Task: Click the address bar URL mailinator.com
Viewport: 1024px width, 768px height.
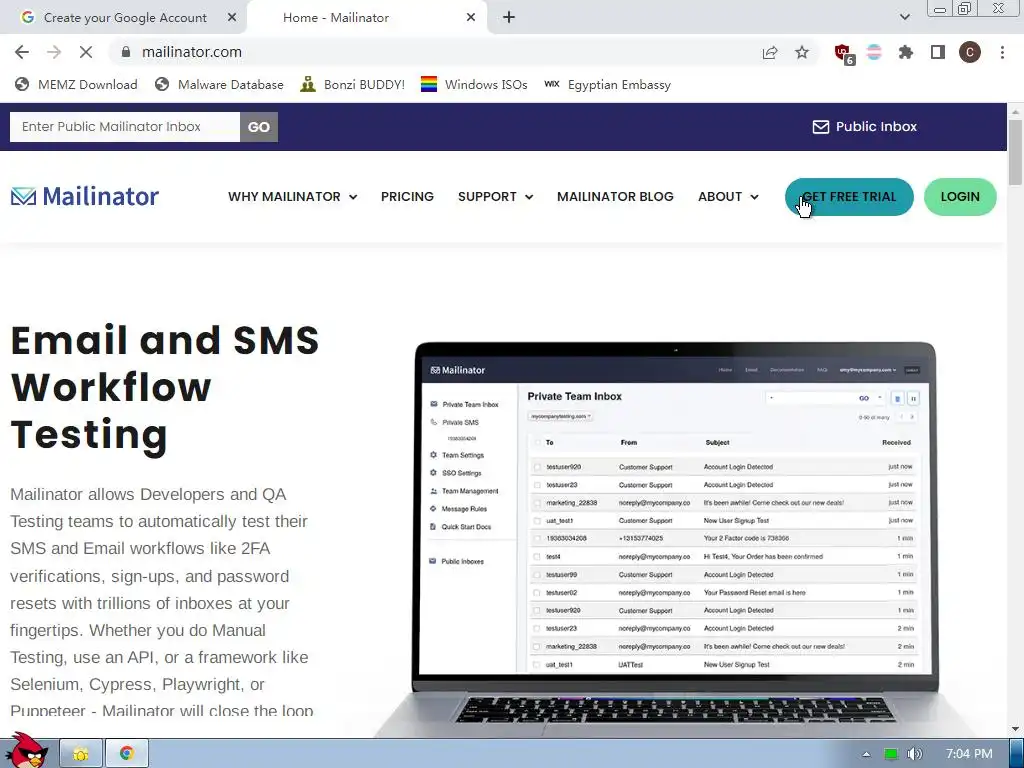Action: [x=192, y=52]
